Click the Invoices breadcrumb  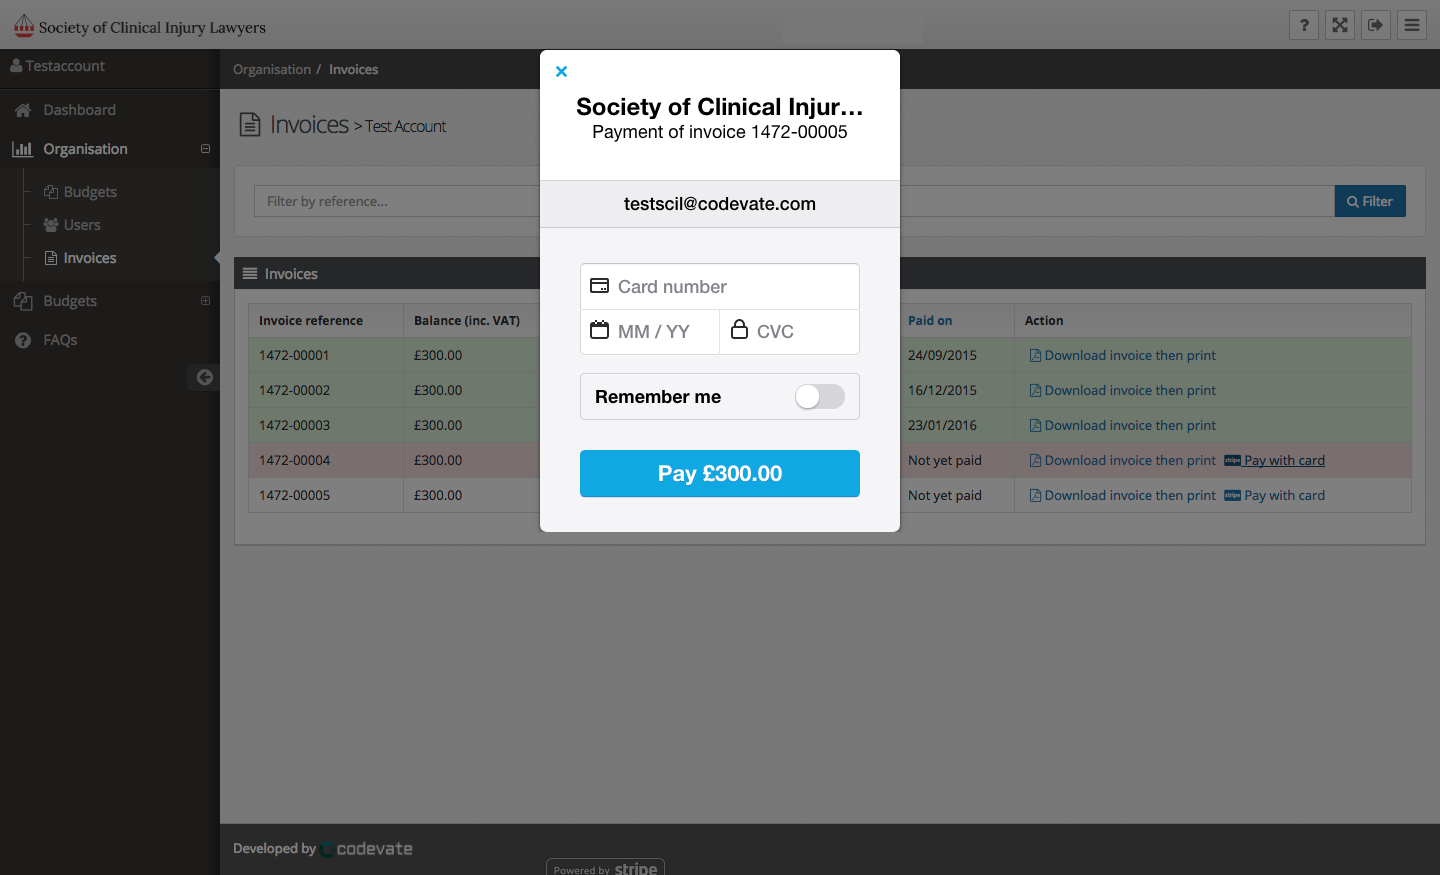pos(354,69)
